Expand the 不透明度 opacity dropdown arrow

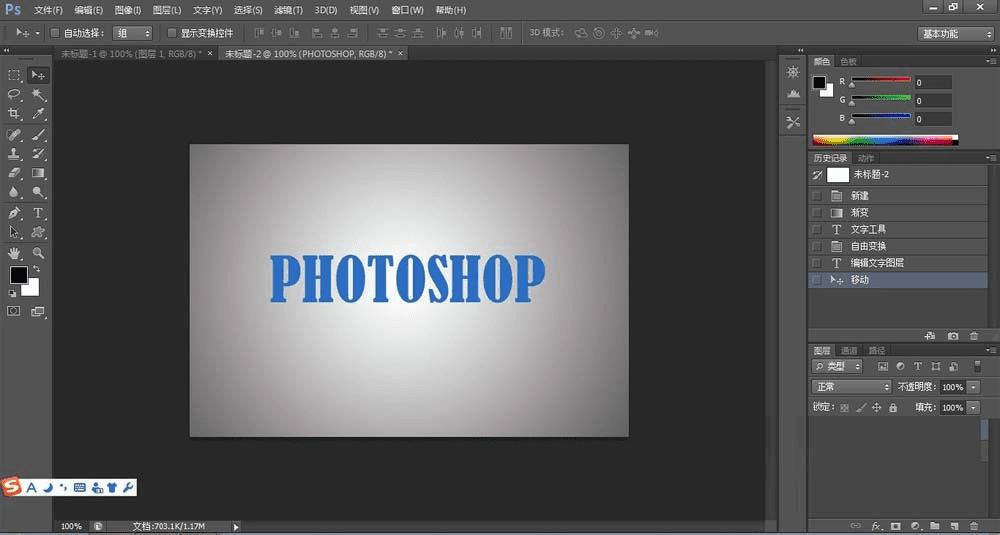[973, 387]
